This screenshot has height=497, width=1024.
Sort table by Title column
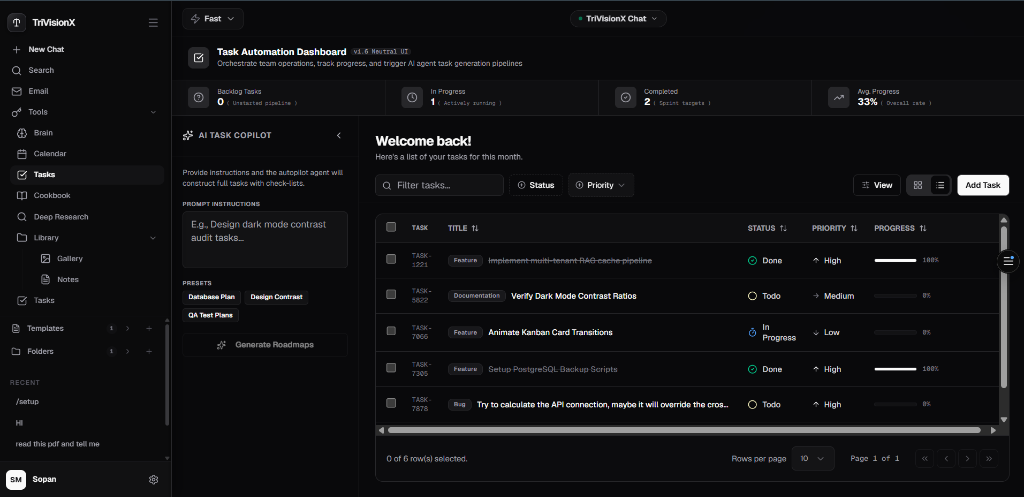click(x=463, y=228)
